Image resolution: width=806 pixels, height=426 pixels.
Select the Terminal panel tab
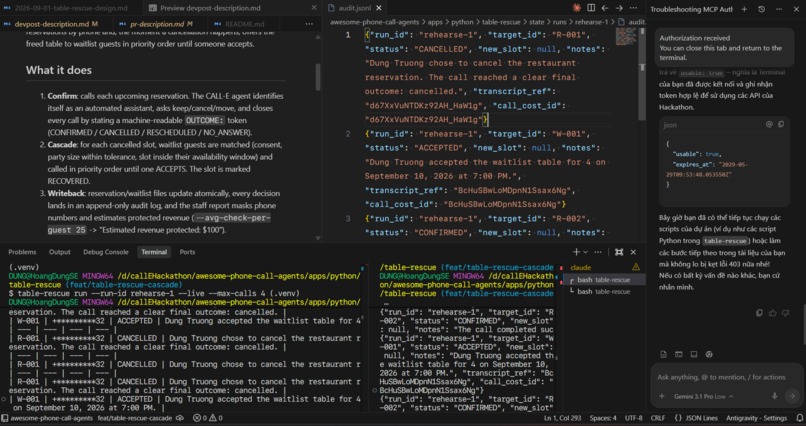tap(154, 252)
